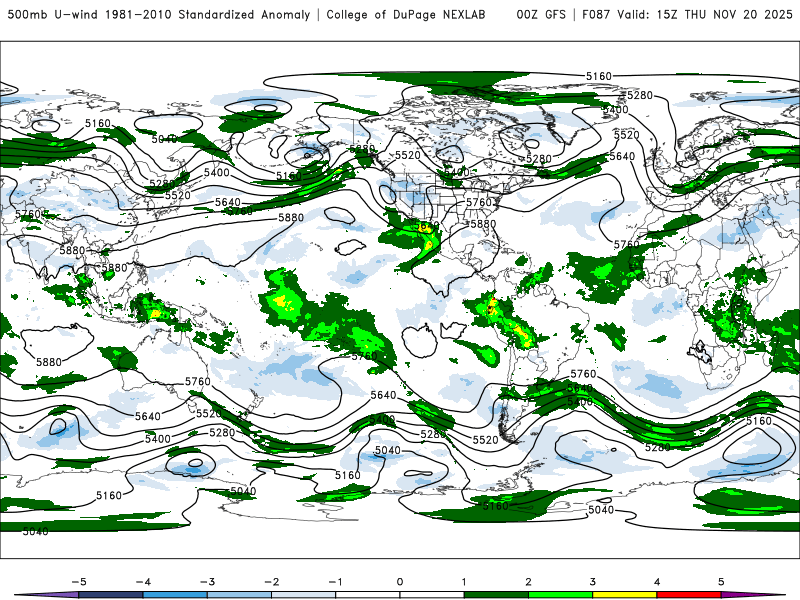Click the '3' colorbar label

pyautogui.click(x=593, y=582)
